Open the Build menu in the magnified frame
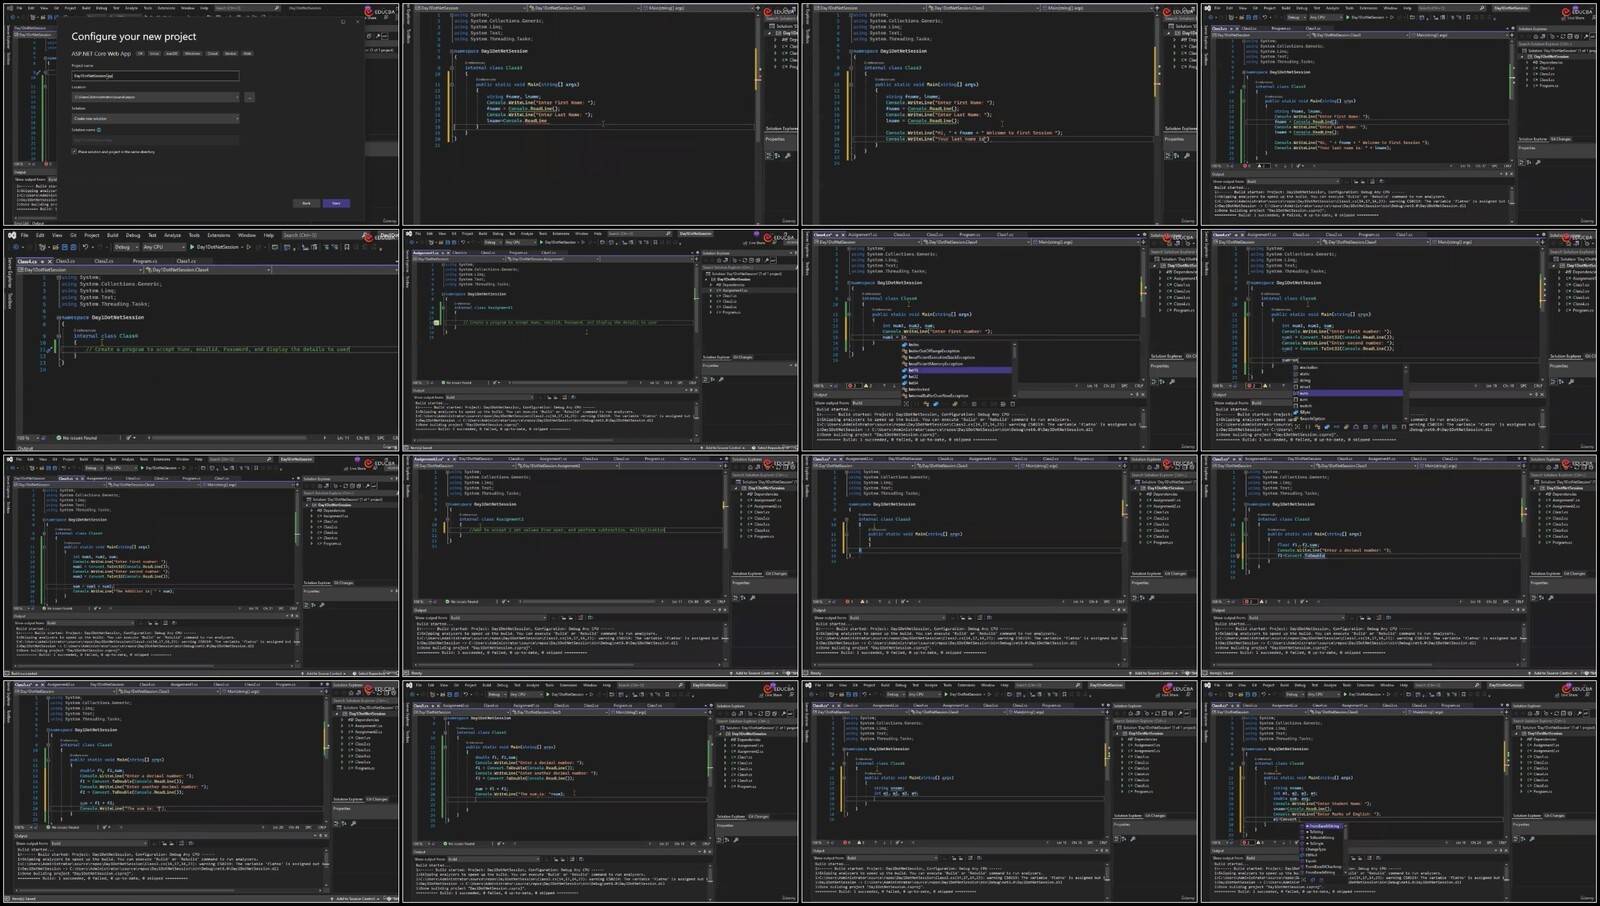 (112, 236)
